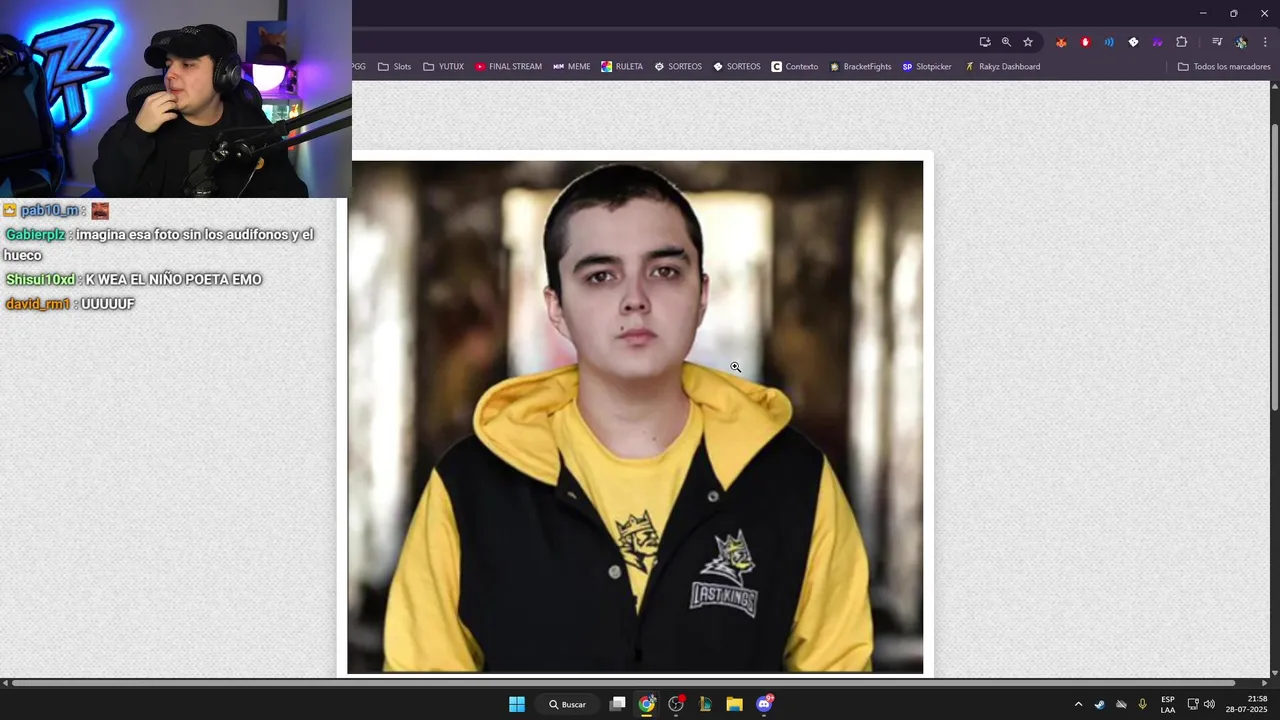The width and height of the screenshot is (1280, 720).
Task: Click the blue sound-wave extension icon
Action: 1109,42
